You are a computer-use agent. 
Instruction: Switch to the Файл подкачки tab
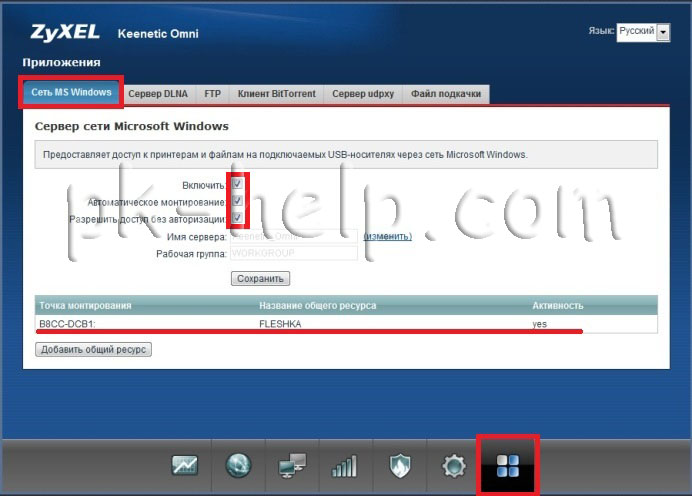[x=446, y=94]
